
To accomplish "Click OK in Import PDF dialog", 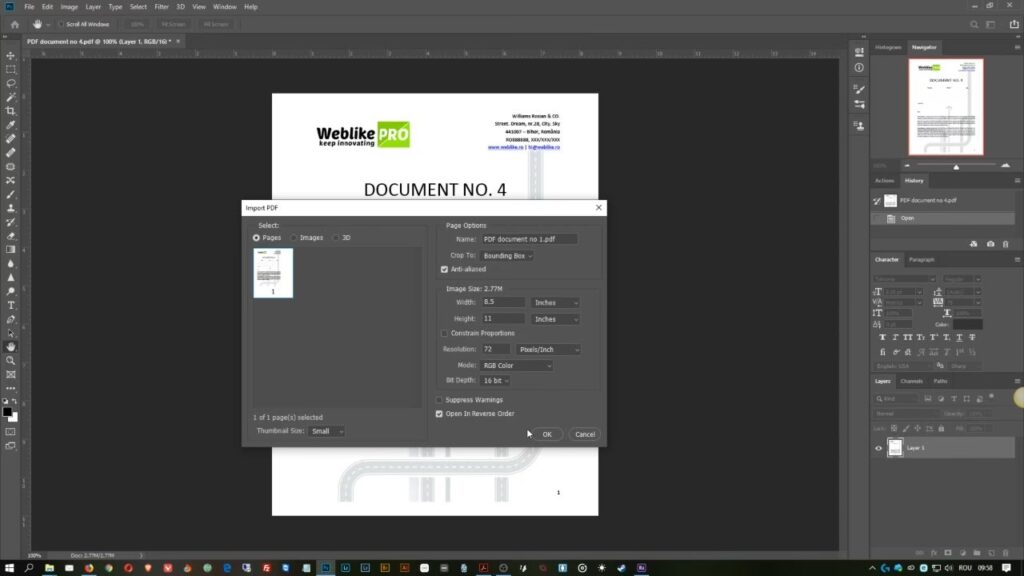I will [x=546, y=434].
